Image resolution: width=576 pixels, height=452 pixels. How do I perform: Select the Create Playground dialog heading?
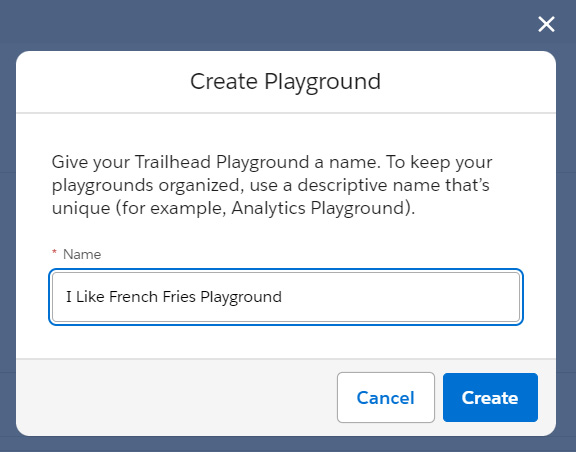[x=285, y=82]
